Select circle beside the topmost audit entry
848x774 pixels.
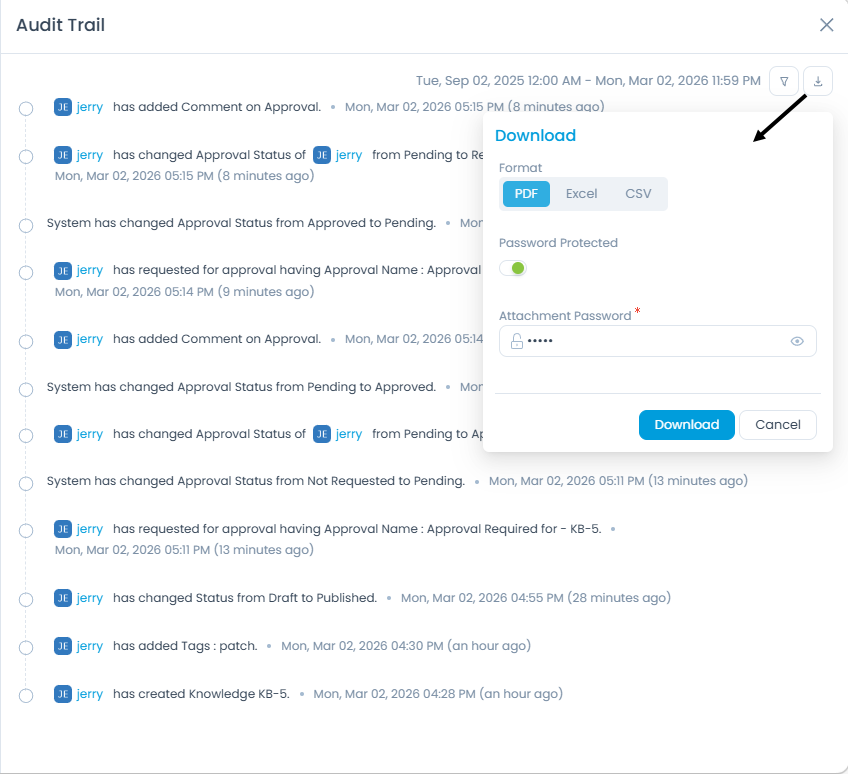[25, 108]
